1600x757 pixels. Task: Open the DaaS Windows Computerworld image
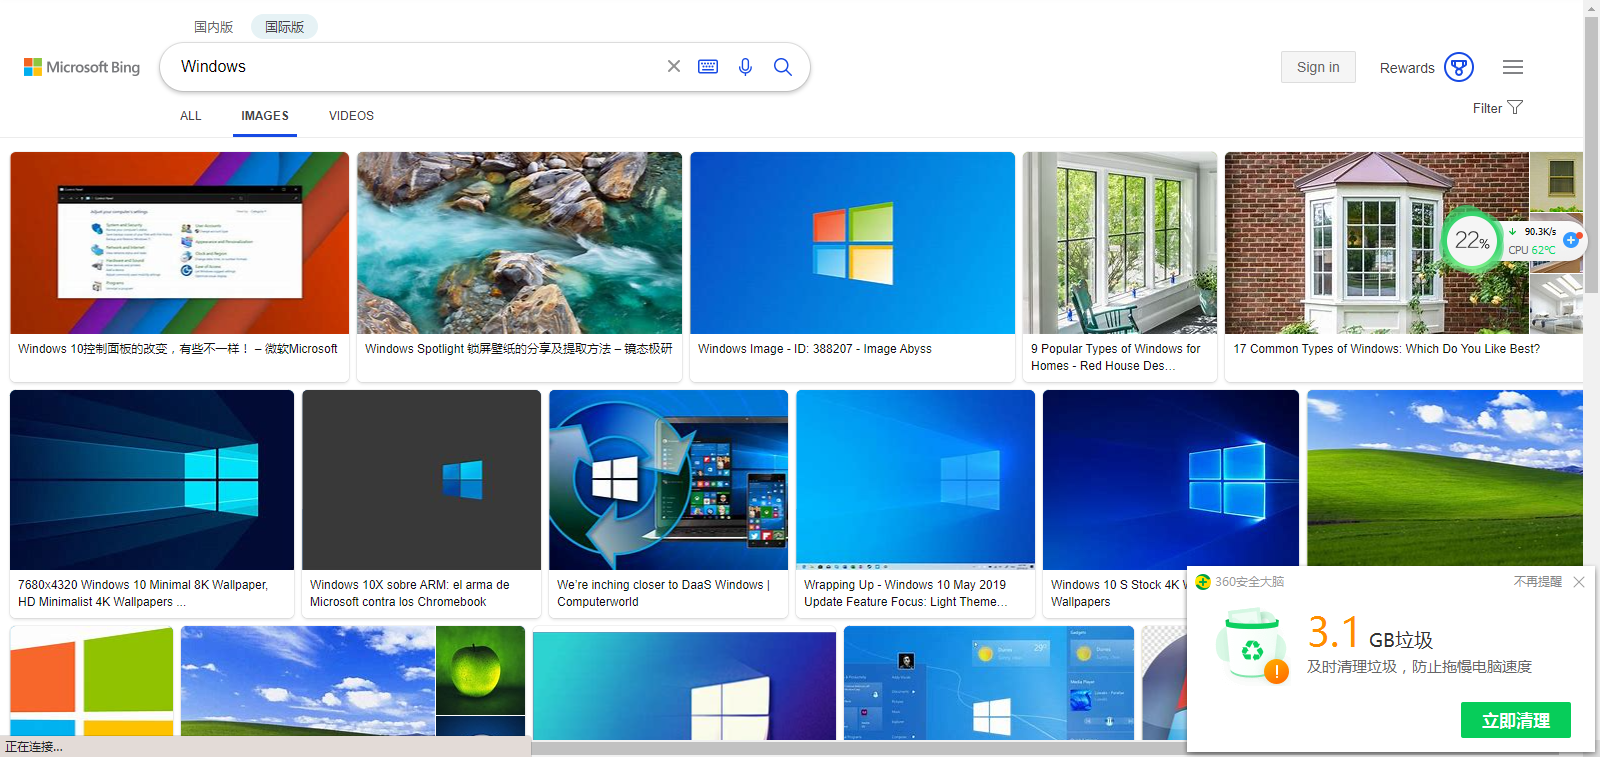pyautogui.click(x=668, y=480)
